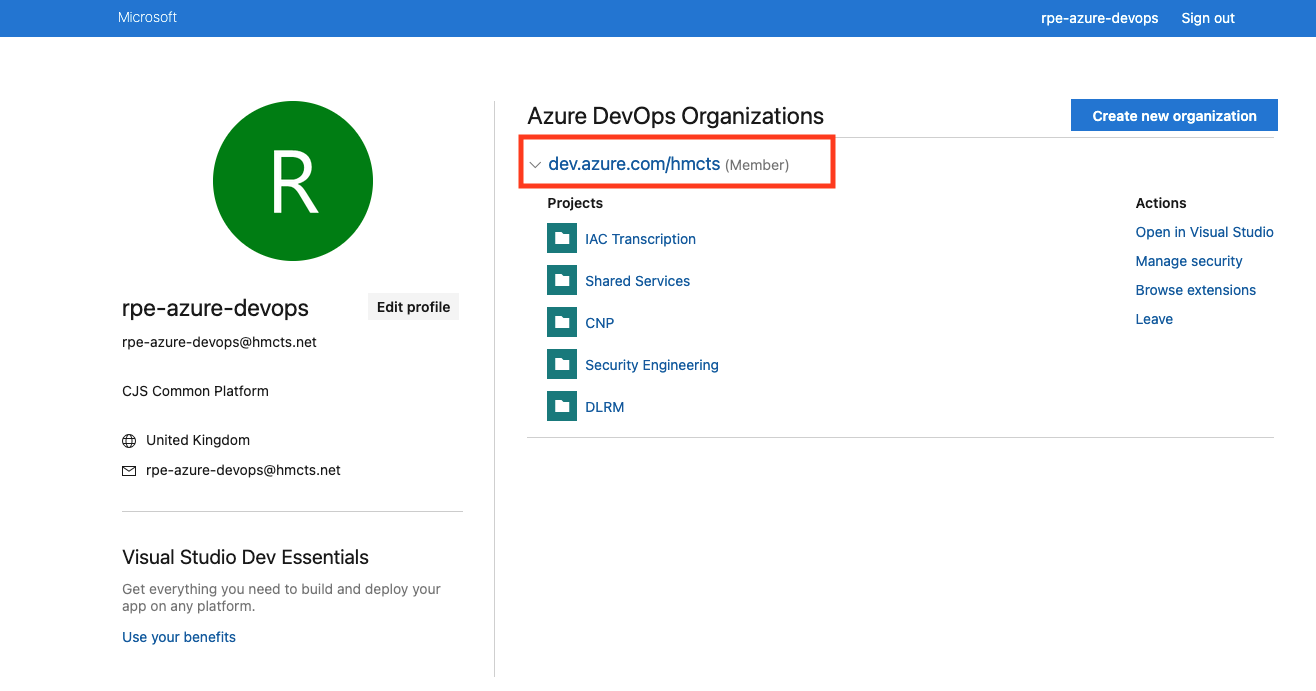Click the Shared Services folder icon
Image resolution: width=1316 pixels, height=691 pixels.
pyautogui.click(x=562, y=280)
